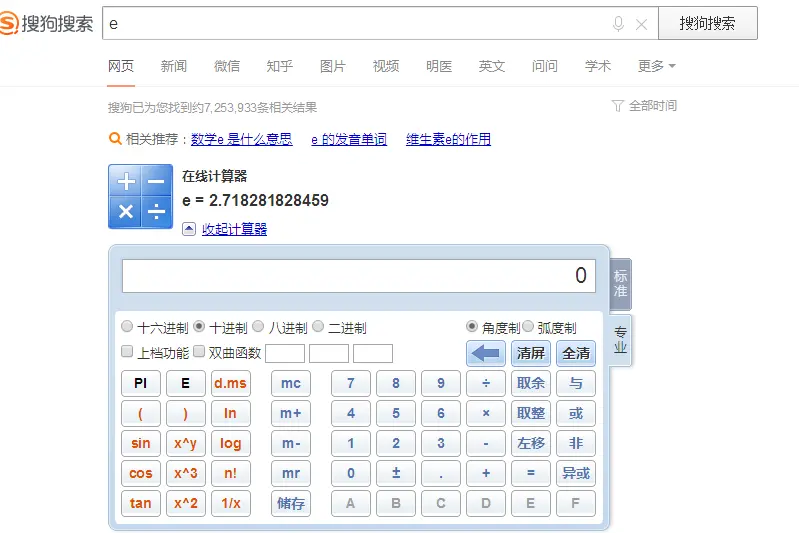Switch to the 明医 tab

pos(439,66)
